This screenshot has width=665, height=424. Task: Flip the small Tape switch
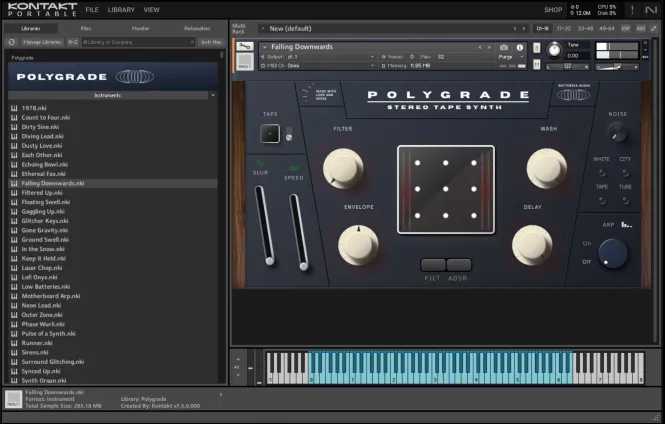tap(289, 134)
